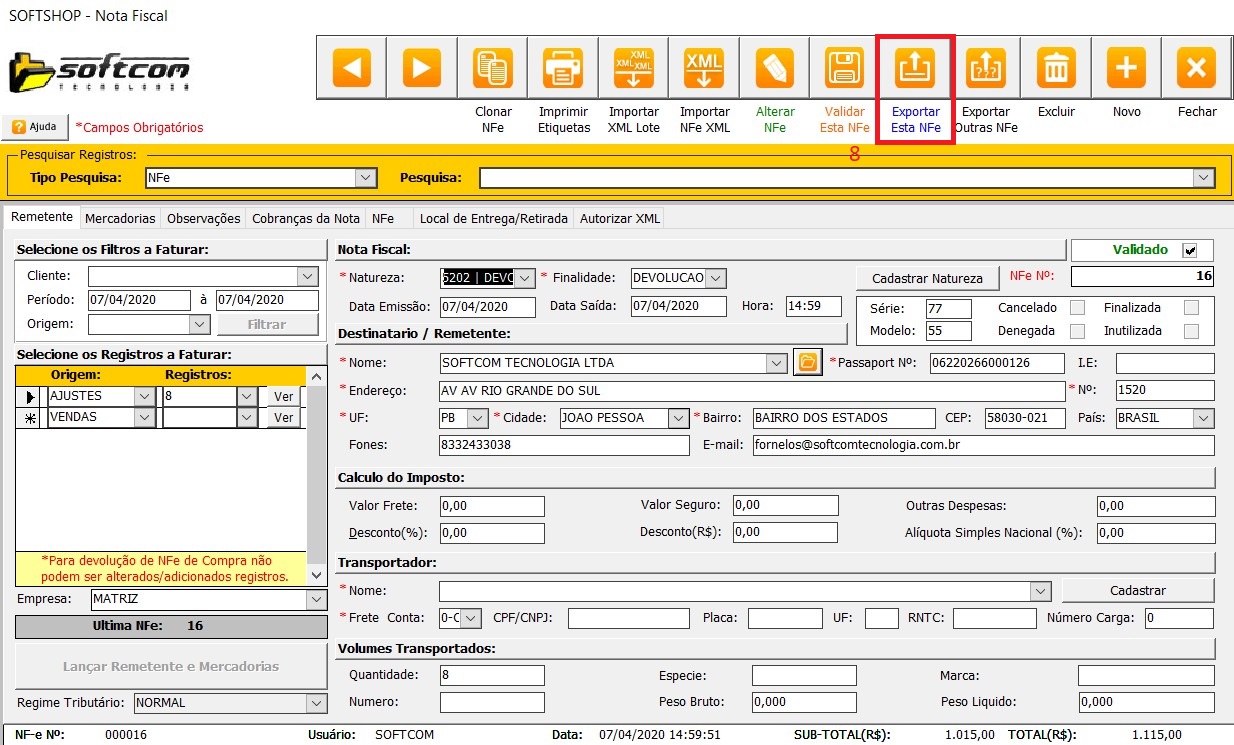Screen dimensions: 1234x745
Task: Switch to the Mercadorias tab
Action: pos(120,218)
